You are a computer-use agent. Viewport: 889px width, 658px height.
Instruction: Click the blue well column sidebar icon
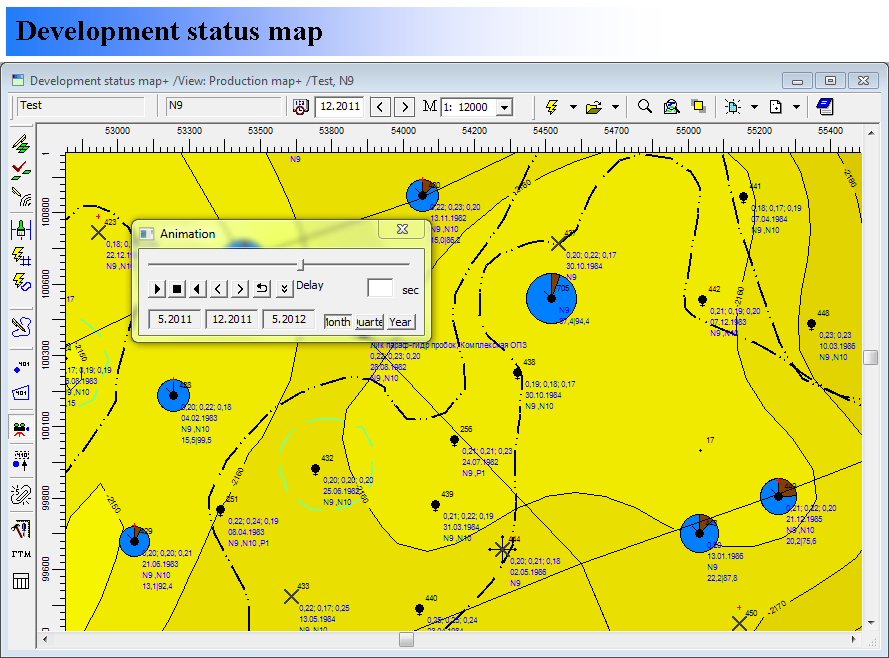point(21,230)
